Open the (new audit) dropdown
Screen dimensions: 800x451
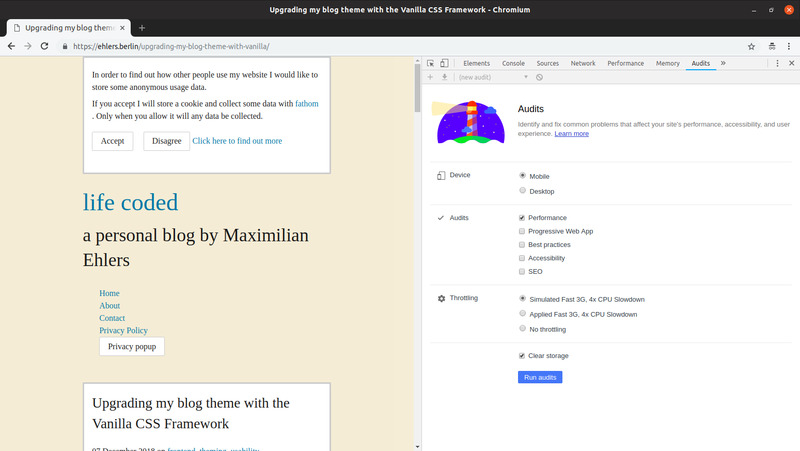[x=492, y=77]
